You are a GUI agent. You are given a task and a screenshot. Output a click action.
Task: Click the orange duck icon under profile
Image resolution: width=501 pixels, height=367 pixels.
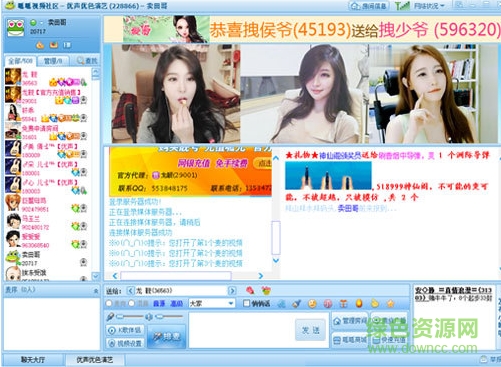point(40,45)
